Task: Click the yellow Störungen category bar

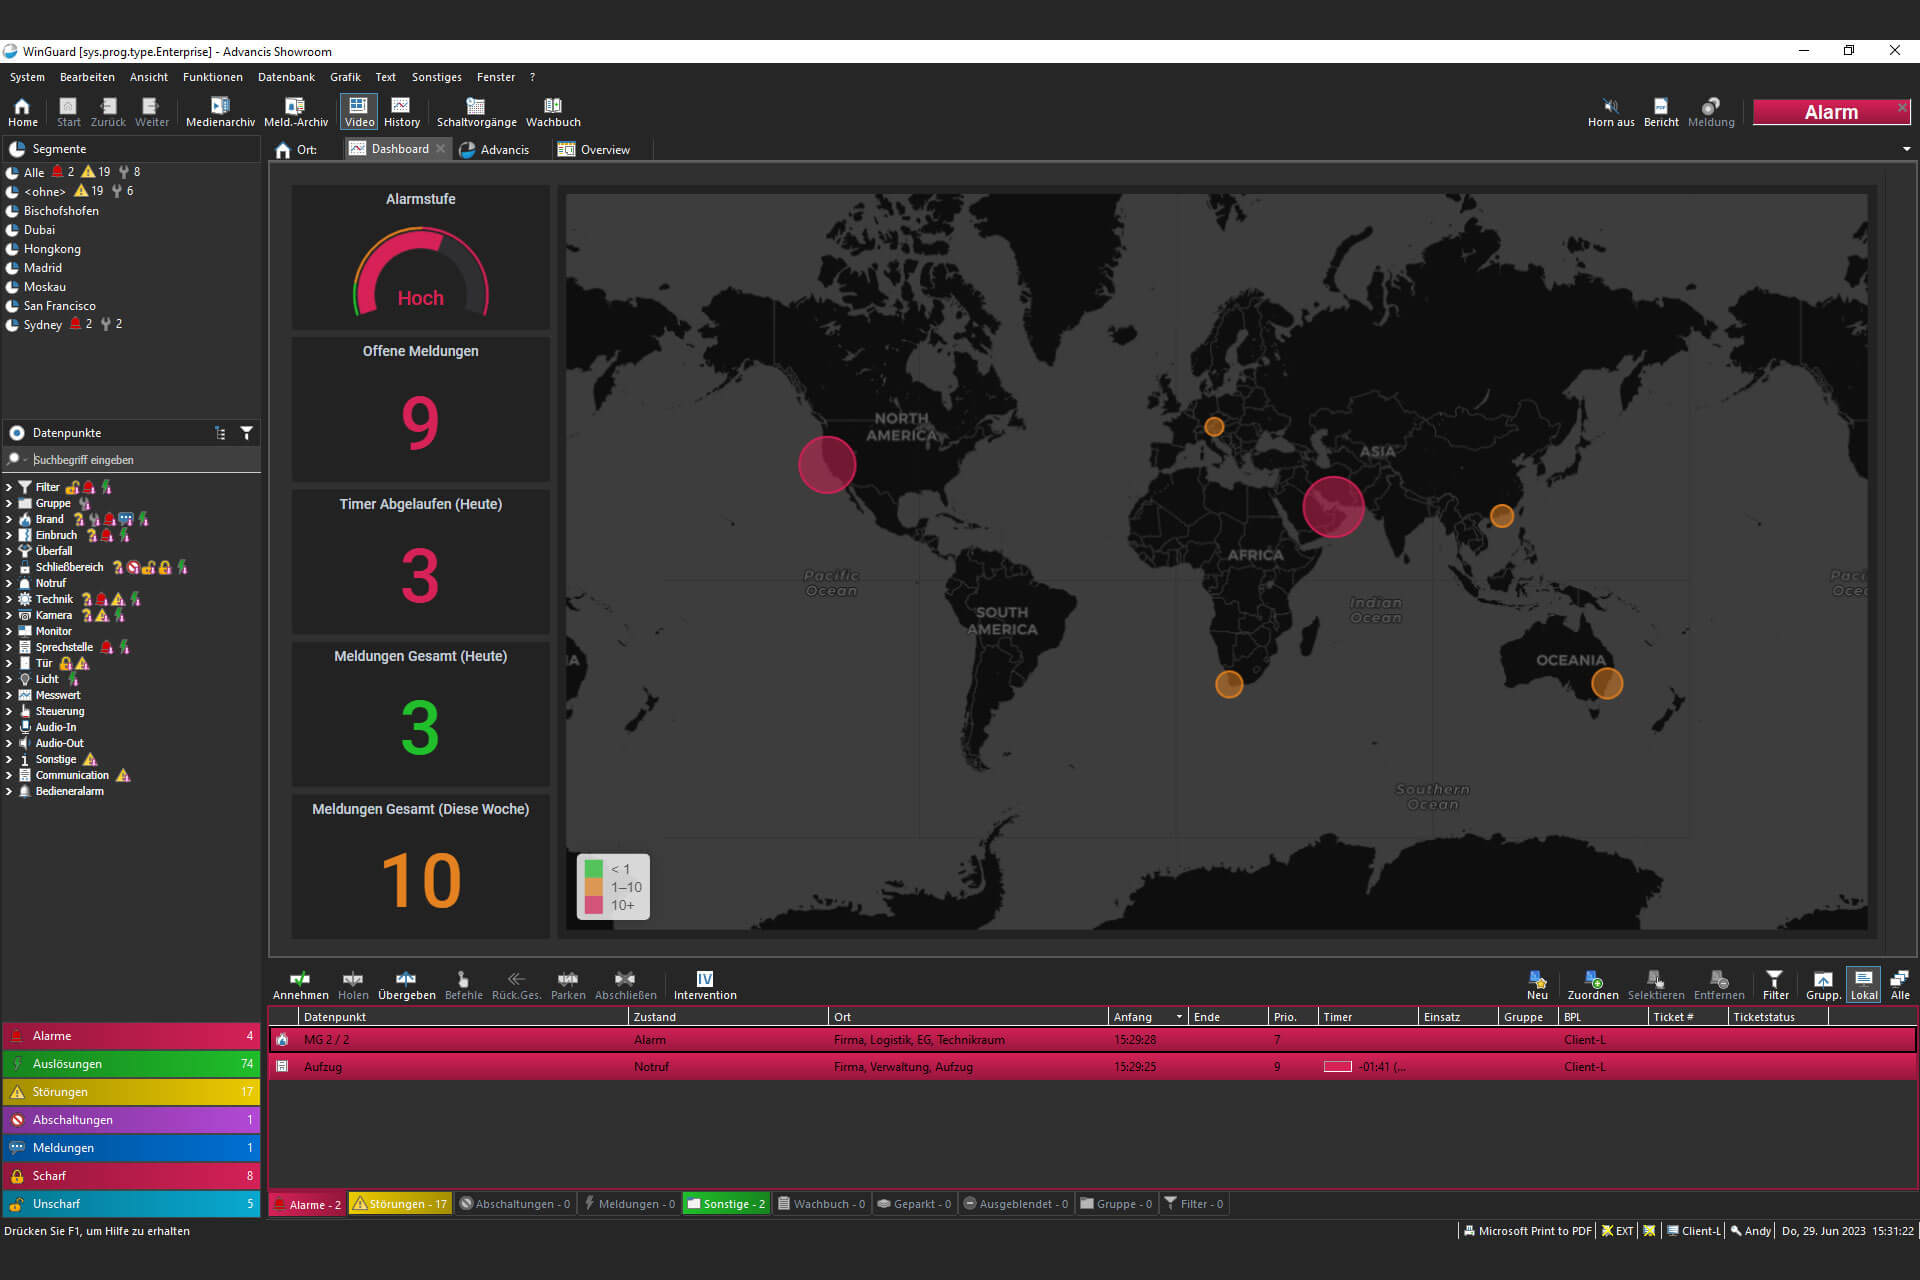Action: [131, 1092]
